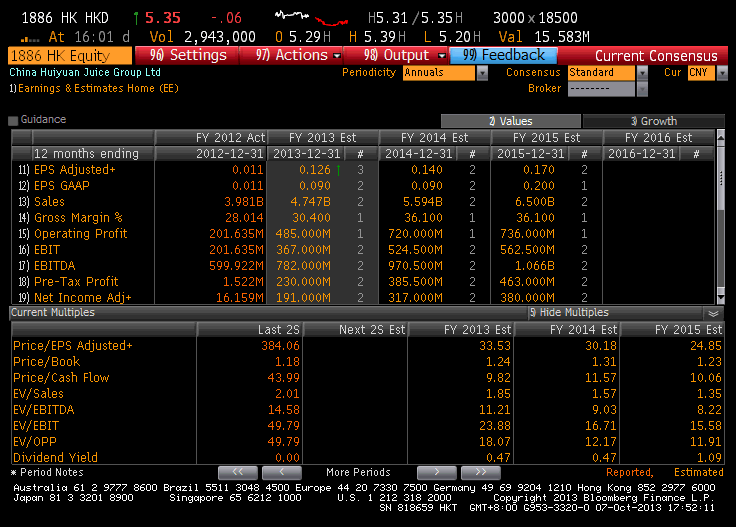Click the intraday price sparkline chart
The width and height of the screenshot is (736, 527).
pos(312,18)
